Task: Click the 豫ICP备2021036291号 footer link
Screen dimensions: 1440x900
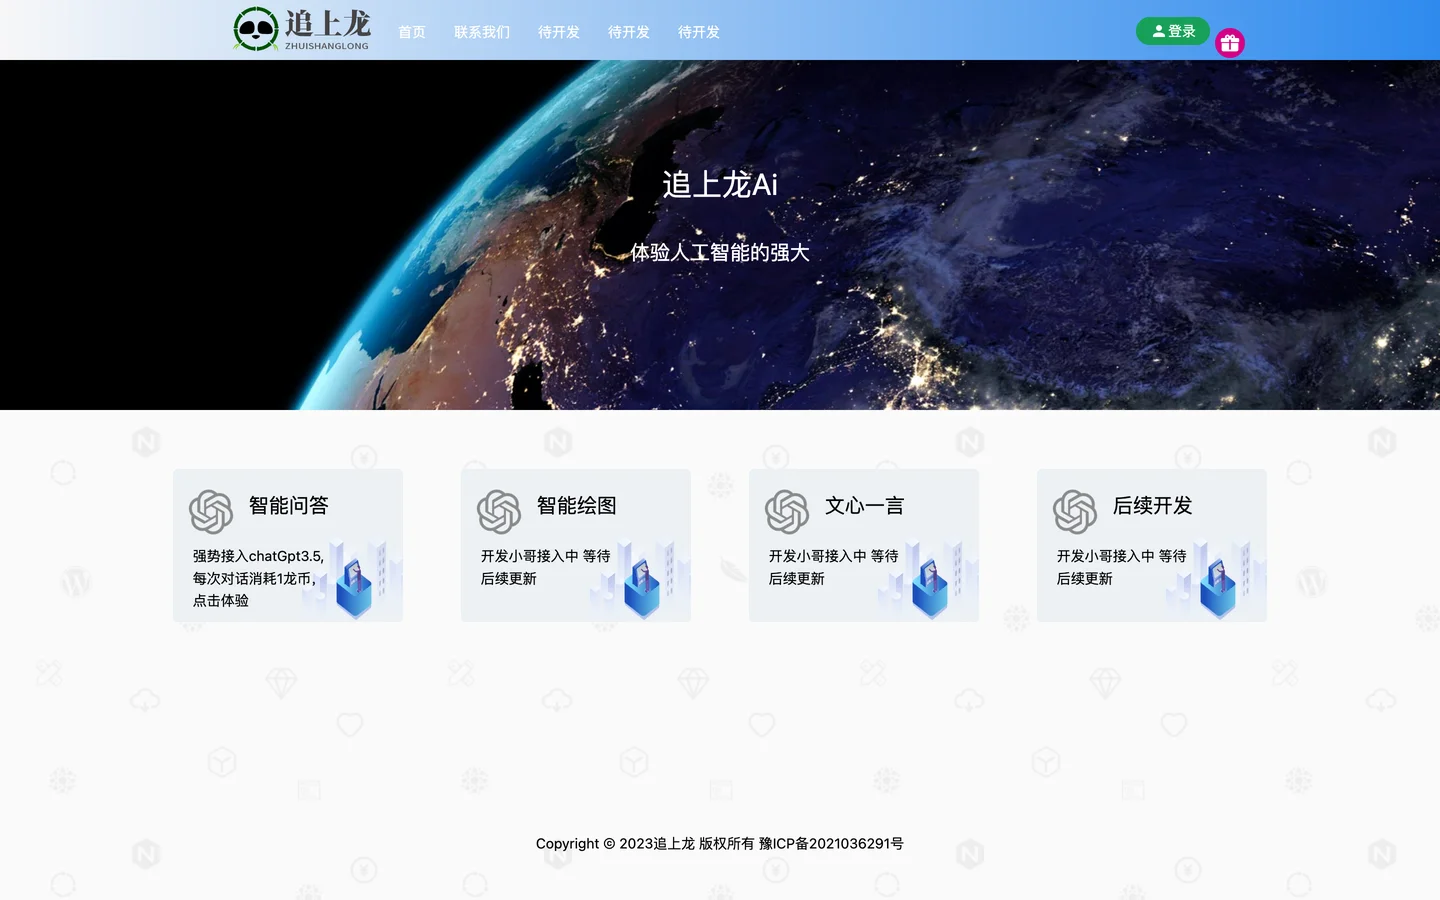Action: point(831,844)
